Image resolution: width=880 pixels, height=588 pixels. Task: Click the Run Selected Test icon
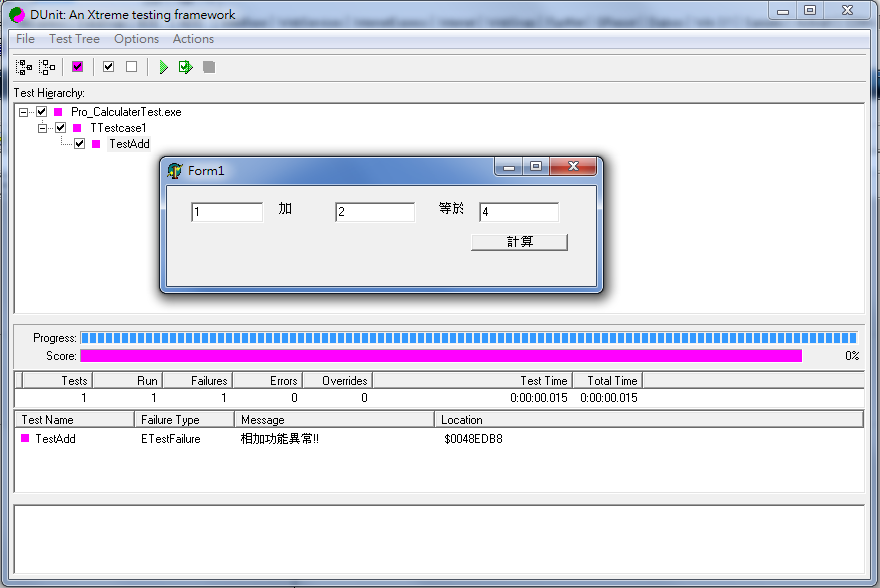click(185, 67)
